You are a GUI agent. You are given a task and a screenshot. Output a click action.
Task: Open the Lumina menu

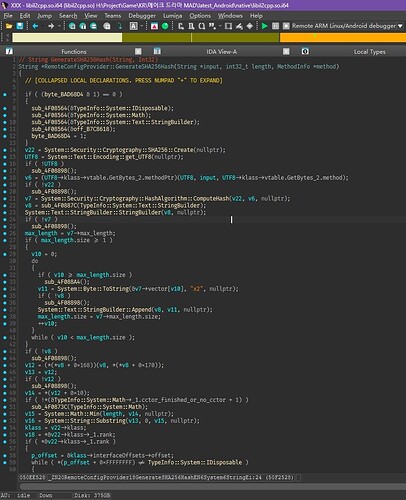[172, 16]
